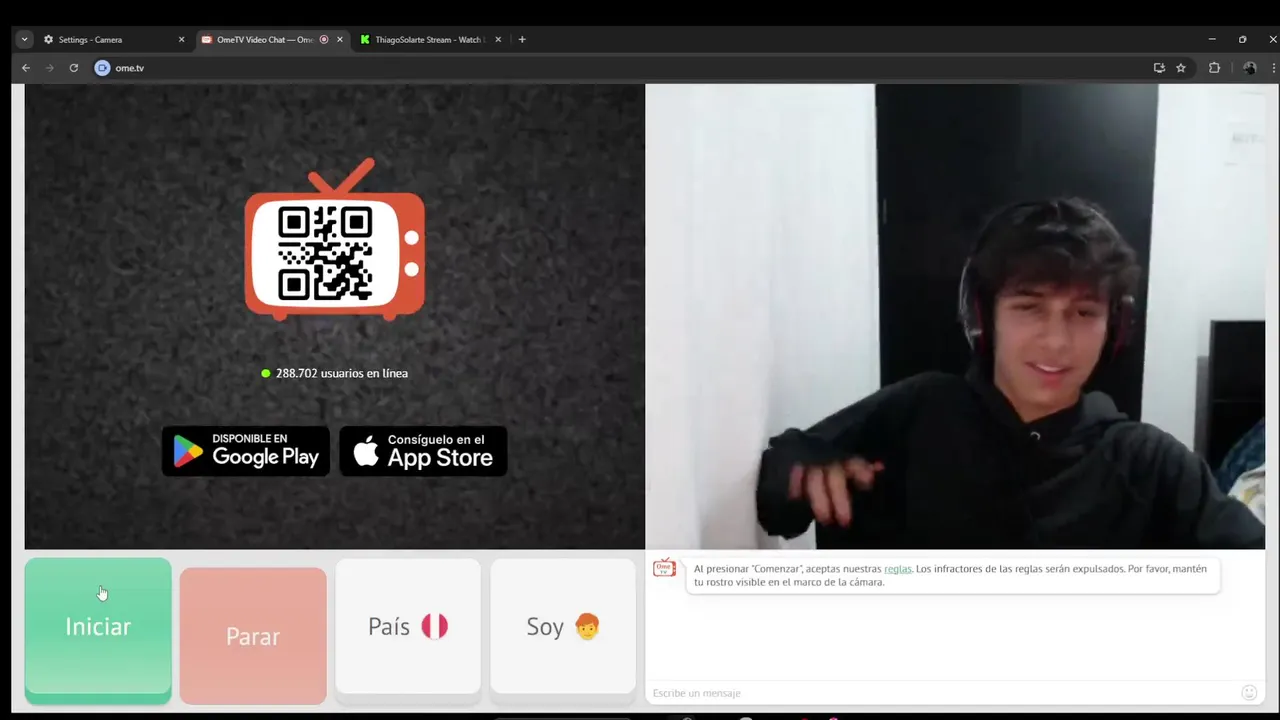Click the 288.702 usuarios en línea text
The image size is (1280, 720).
[342, 373]
